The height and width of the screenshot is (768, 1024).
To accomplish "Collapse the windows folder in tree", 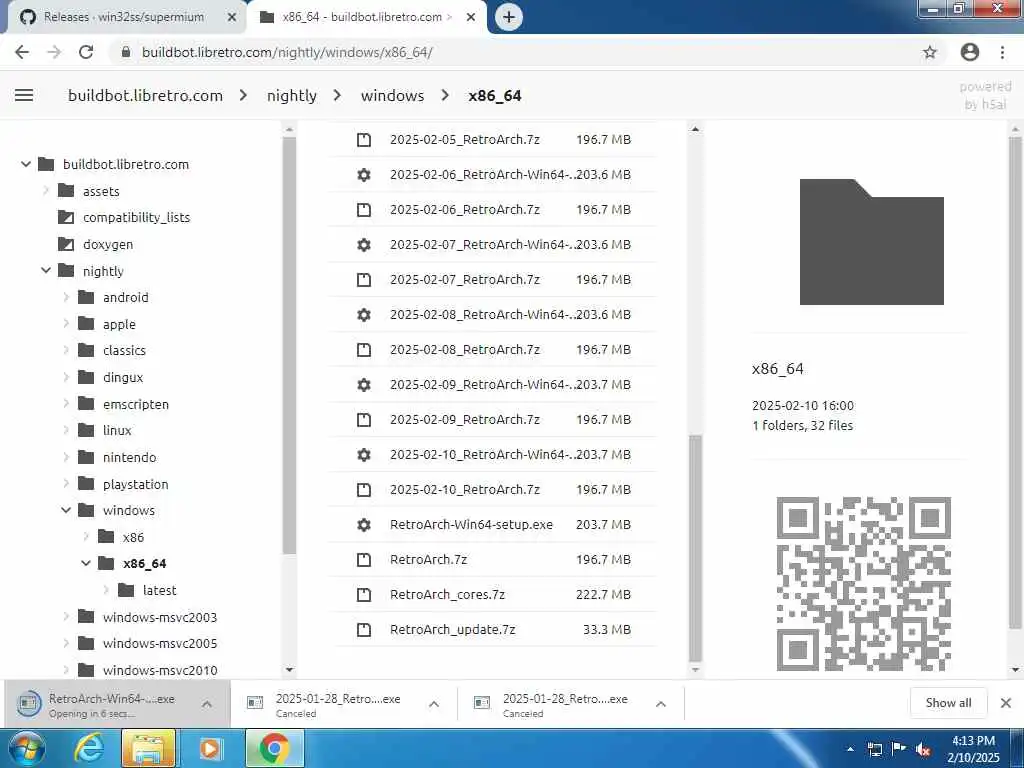I will click(66, 510).
